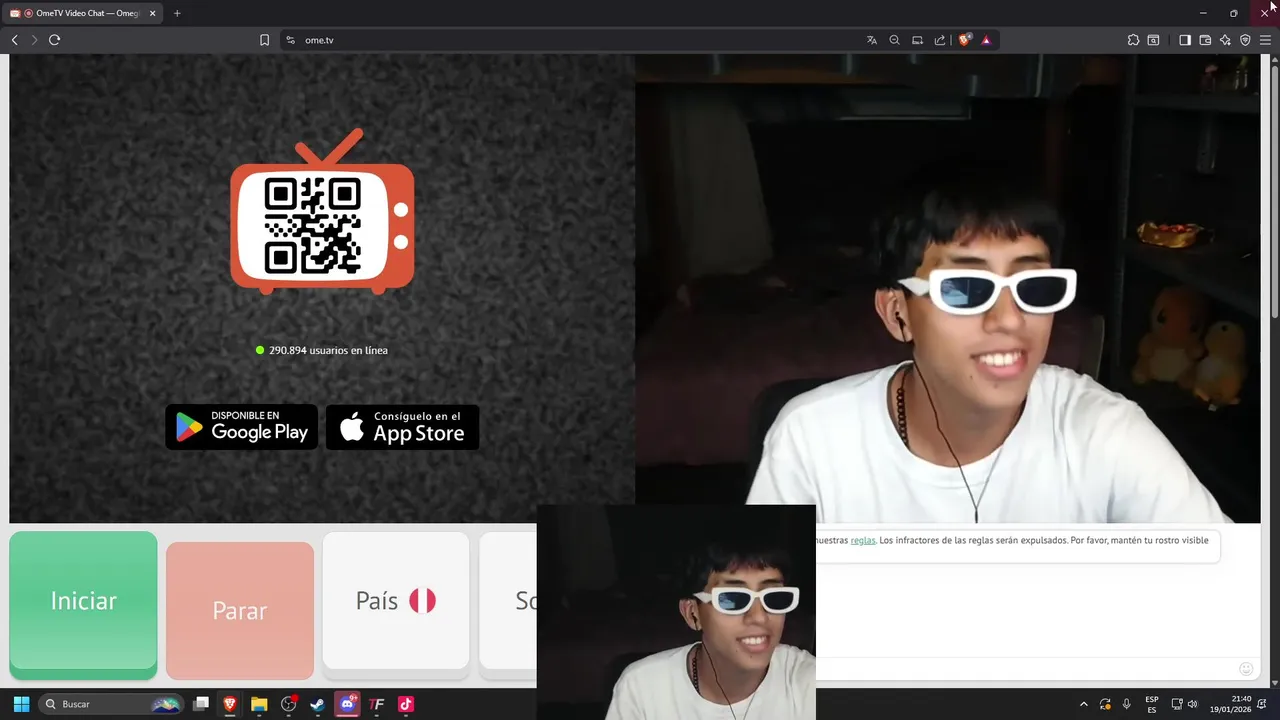1280x720 pixels.
Task: Open Steam from taskbar
Action: [x=317, y=704]
